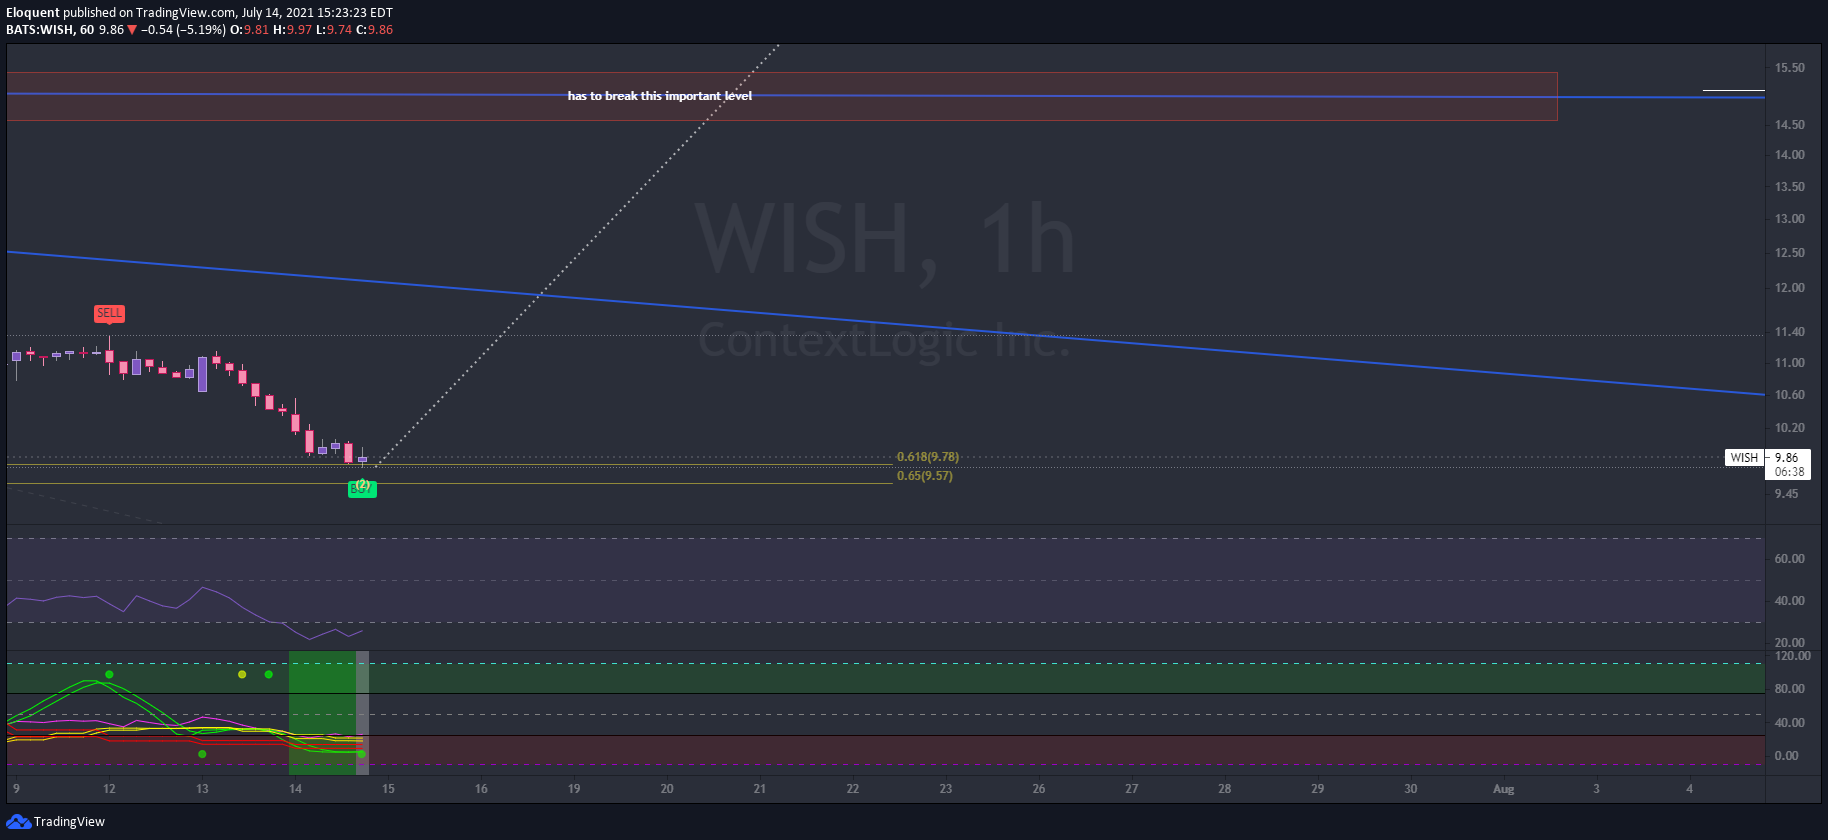Open the TradingView.com link in header

pos(186,13)
